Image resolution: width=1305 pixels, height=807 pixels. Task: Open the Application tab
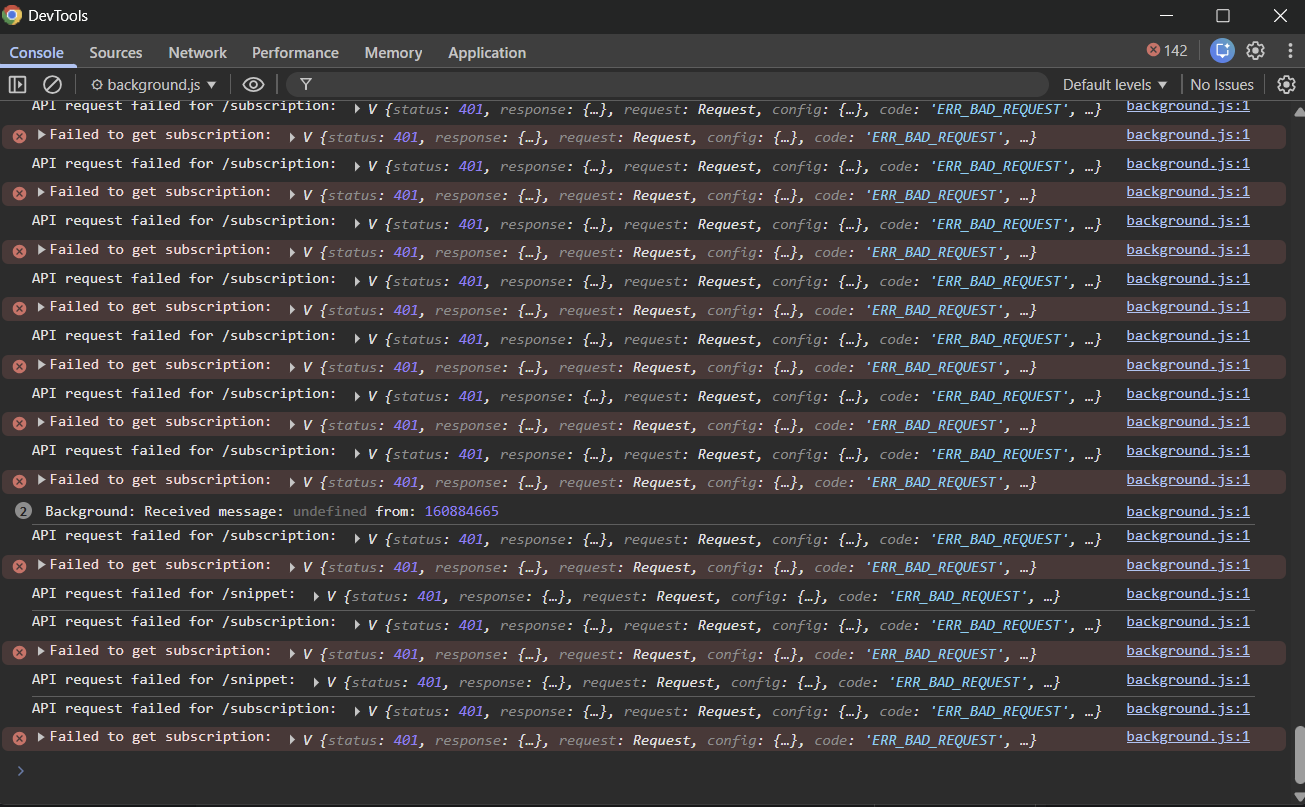[x=487, y=53]
